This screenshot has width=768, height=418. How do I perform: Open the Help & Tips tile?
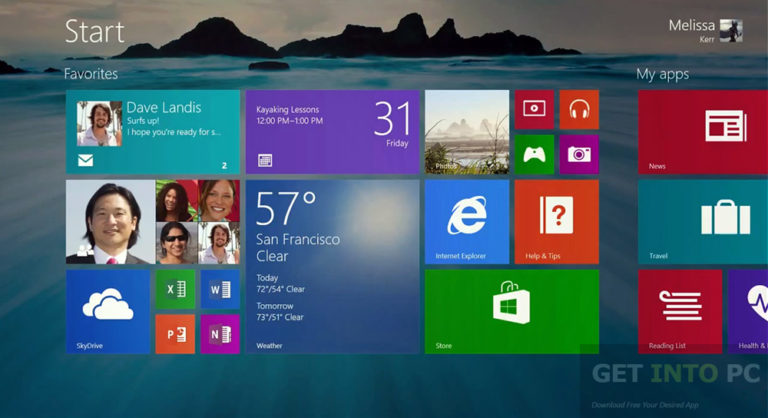point(557,222)
